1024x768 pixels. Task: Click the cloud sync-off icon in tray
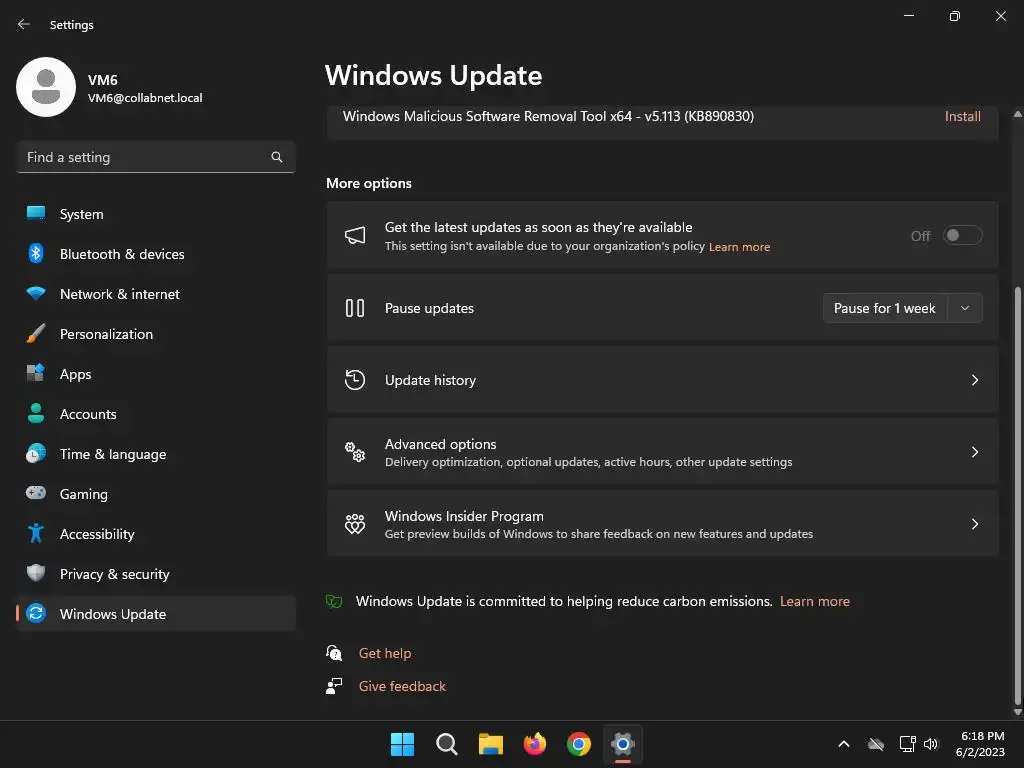(876, 744)
